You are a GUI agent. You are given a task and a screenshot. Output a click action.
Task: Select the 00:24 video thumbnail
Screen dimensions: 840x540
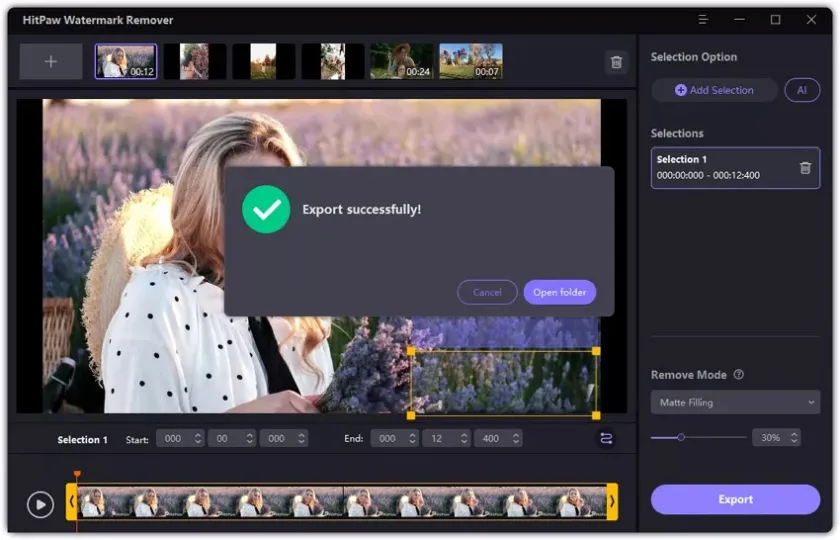click(x=401, y=62)
